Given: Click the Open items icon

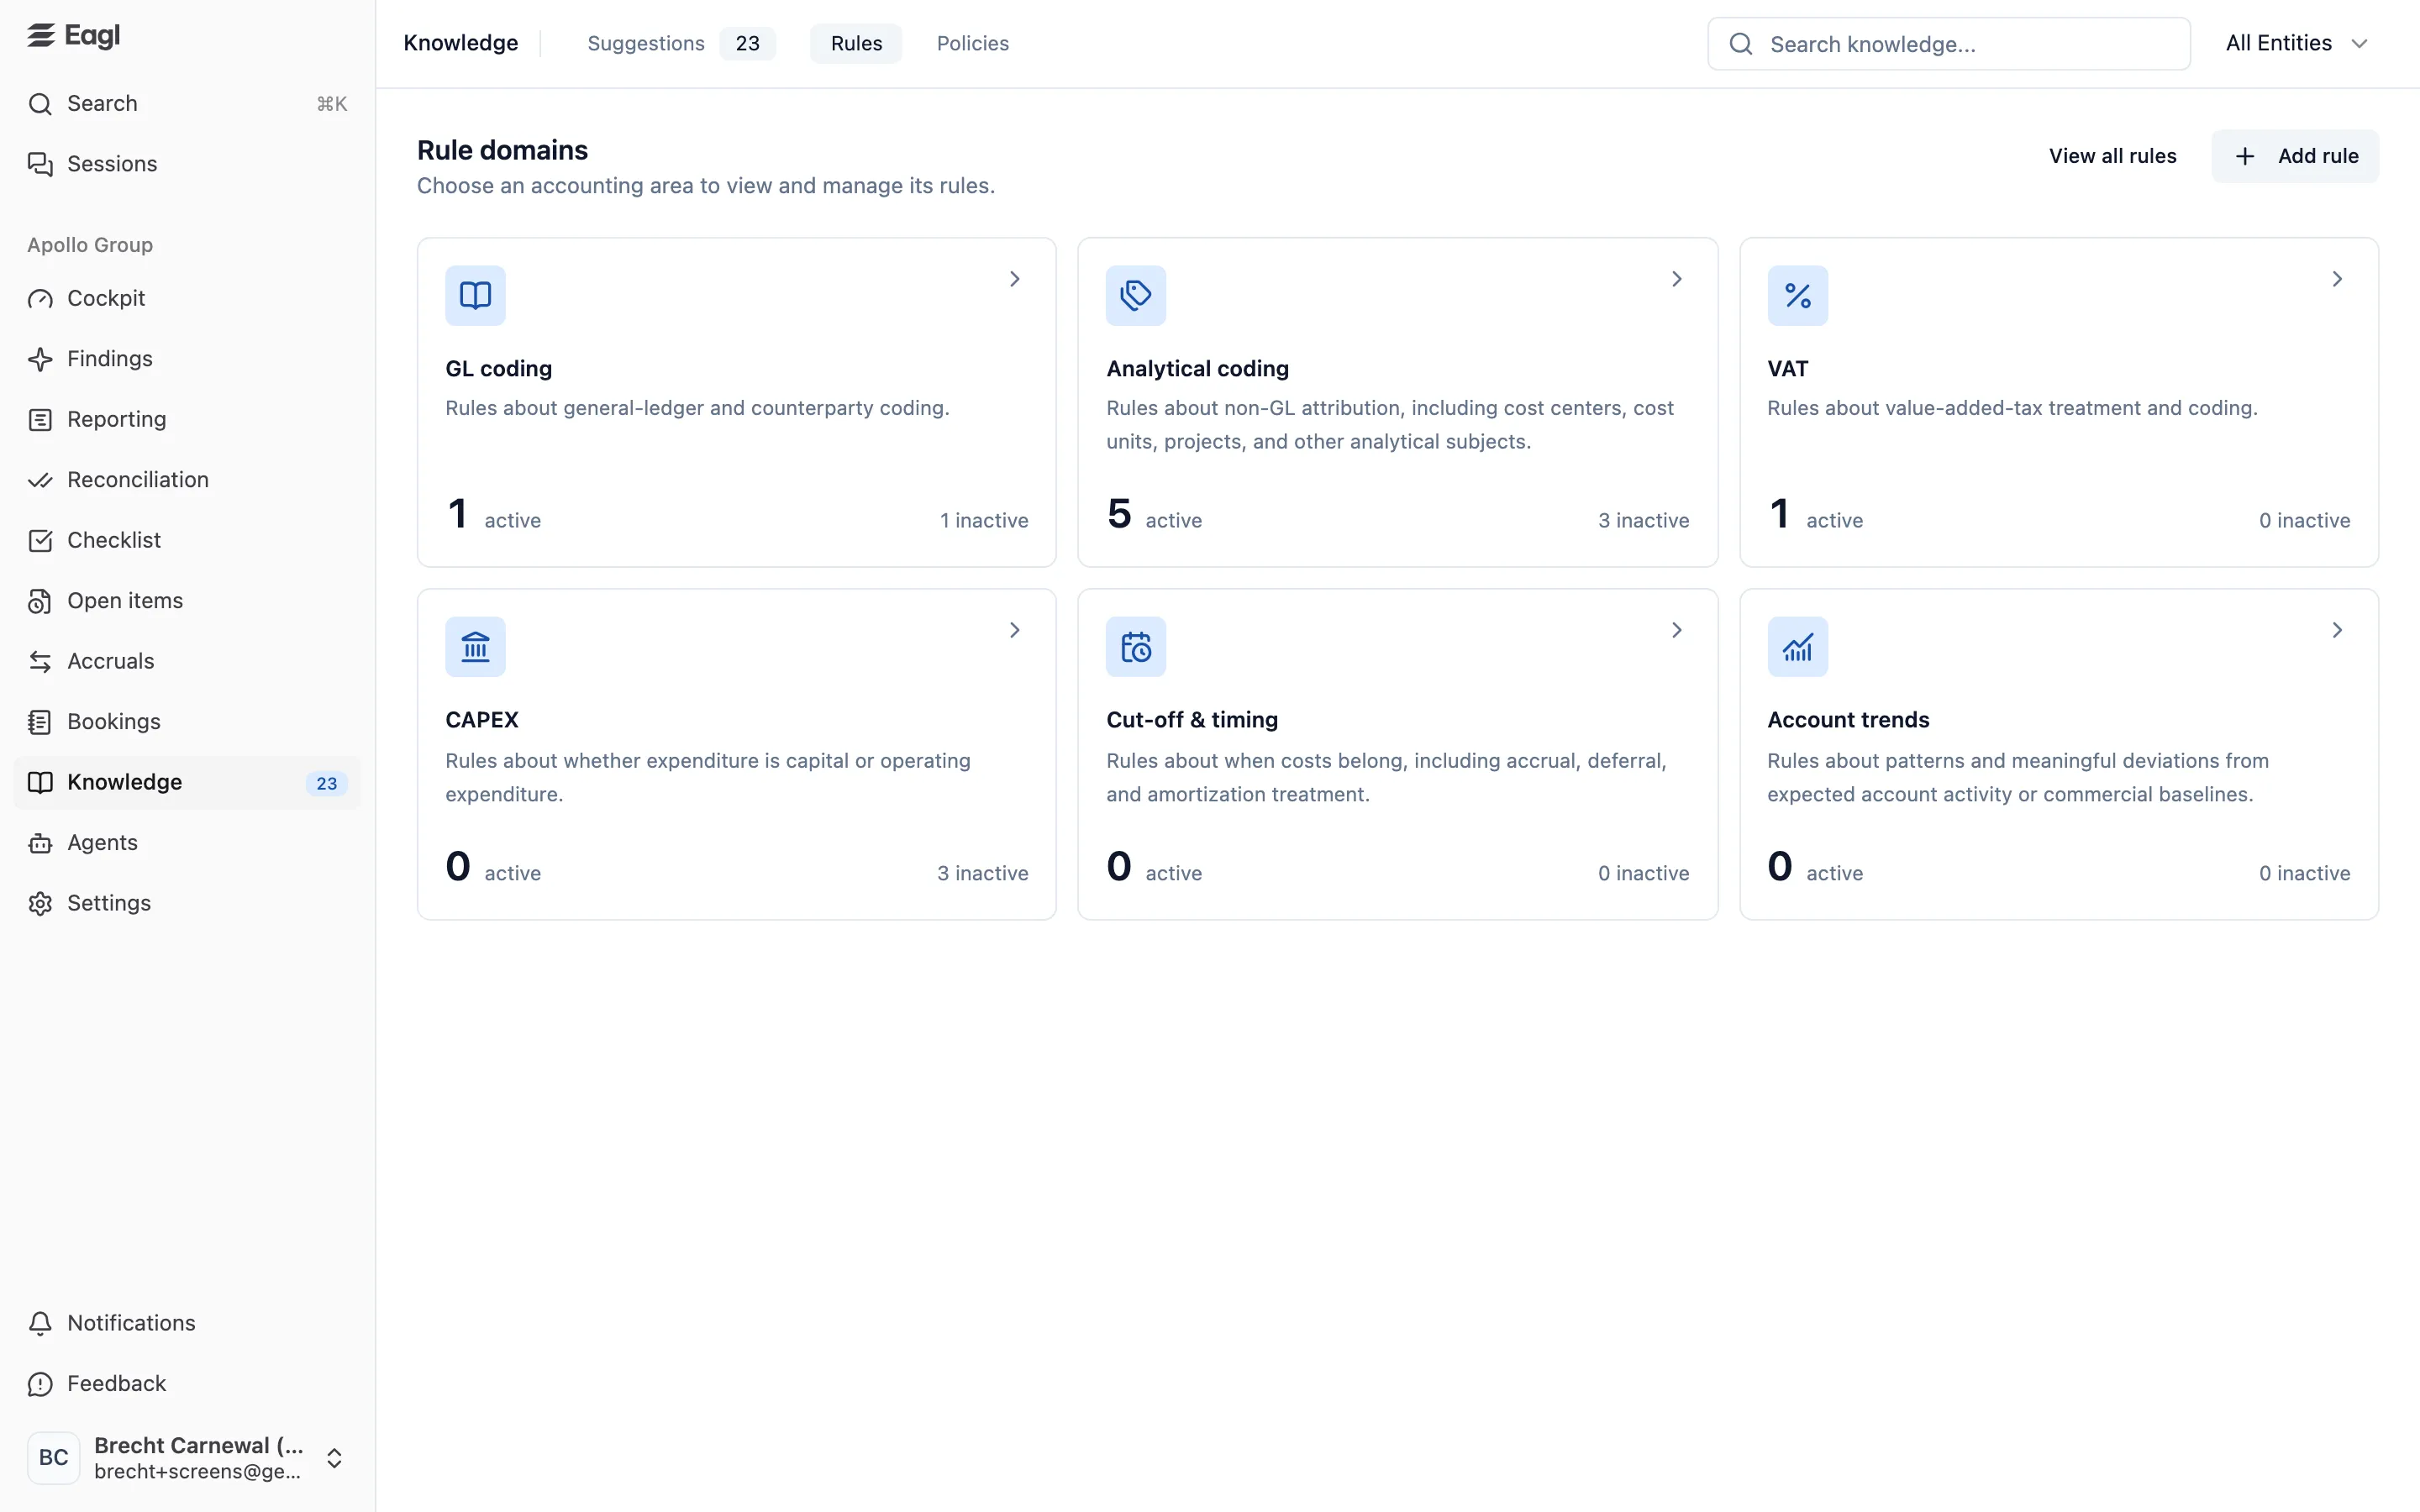Looking at the screenshot, I should pyautogui.click(x=40, y=601).
